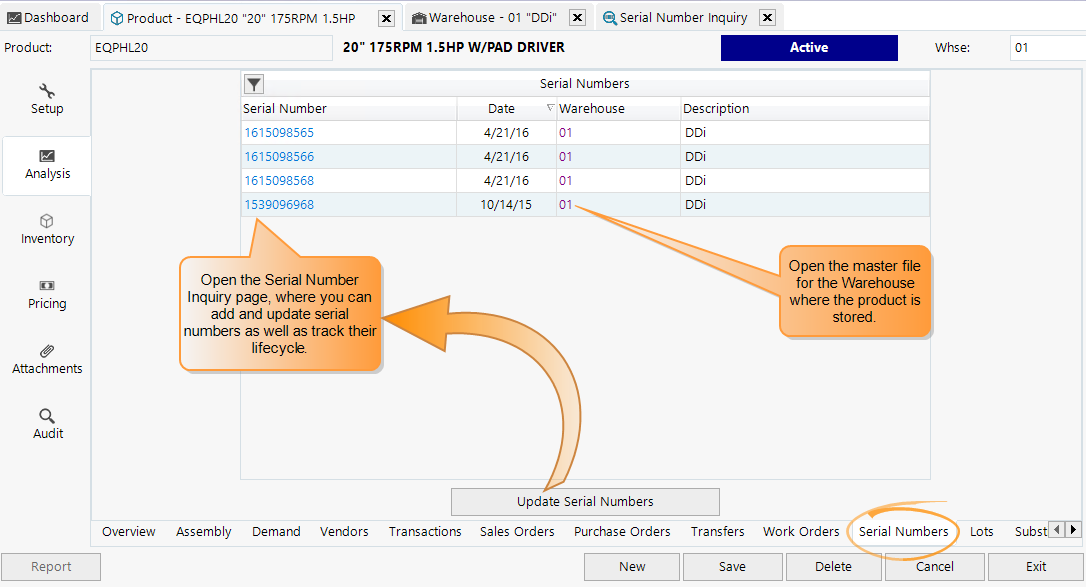The image size is (1086, 587).
Task: Click the Save button
Action: [x=732, y=566]
